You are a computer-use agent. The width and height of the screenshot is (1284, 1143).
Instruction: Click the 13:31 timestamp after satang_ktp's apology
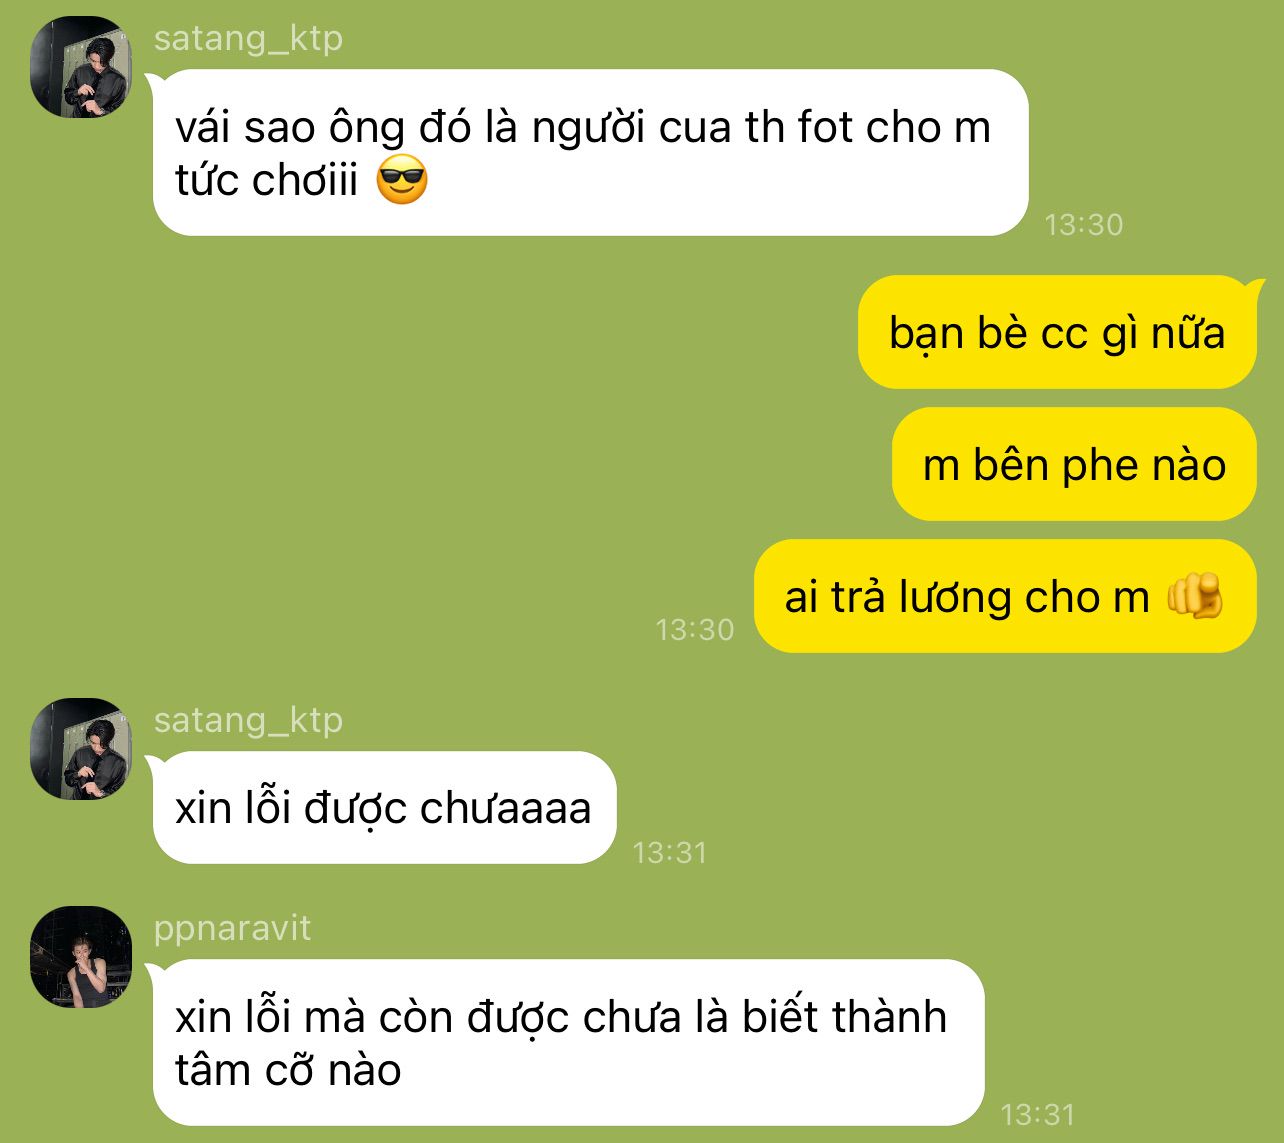click(670, 852)
